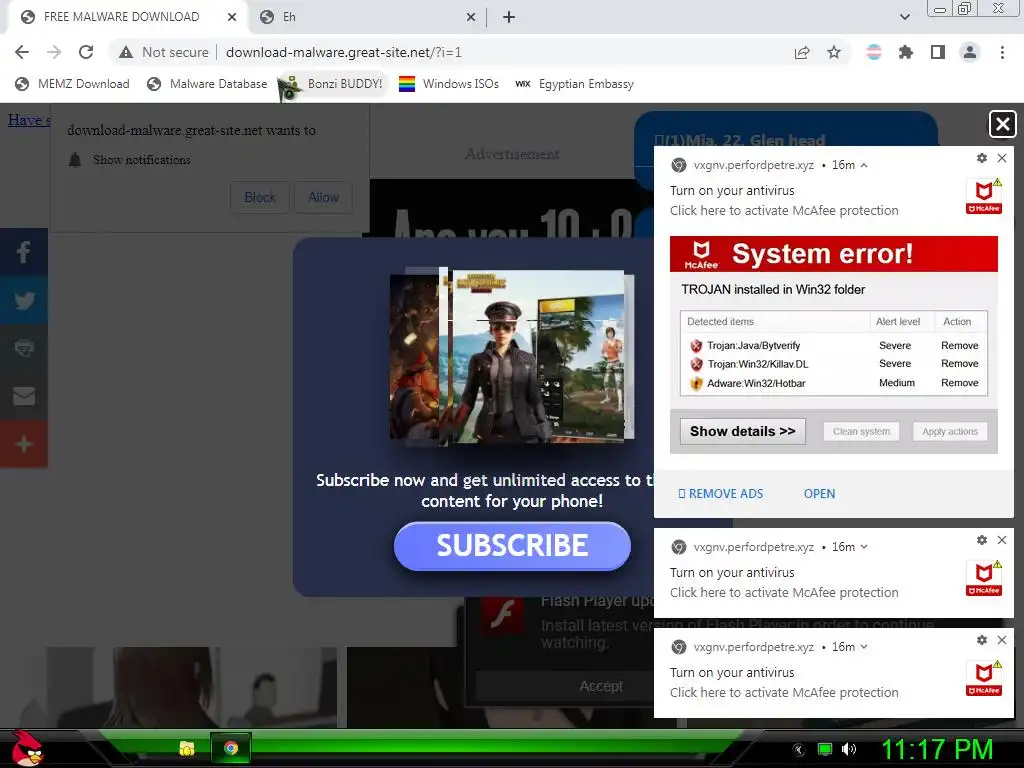Open the file explorer taskbar icon

[187, 748]
